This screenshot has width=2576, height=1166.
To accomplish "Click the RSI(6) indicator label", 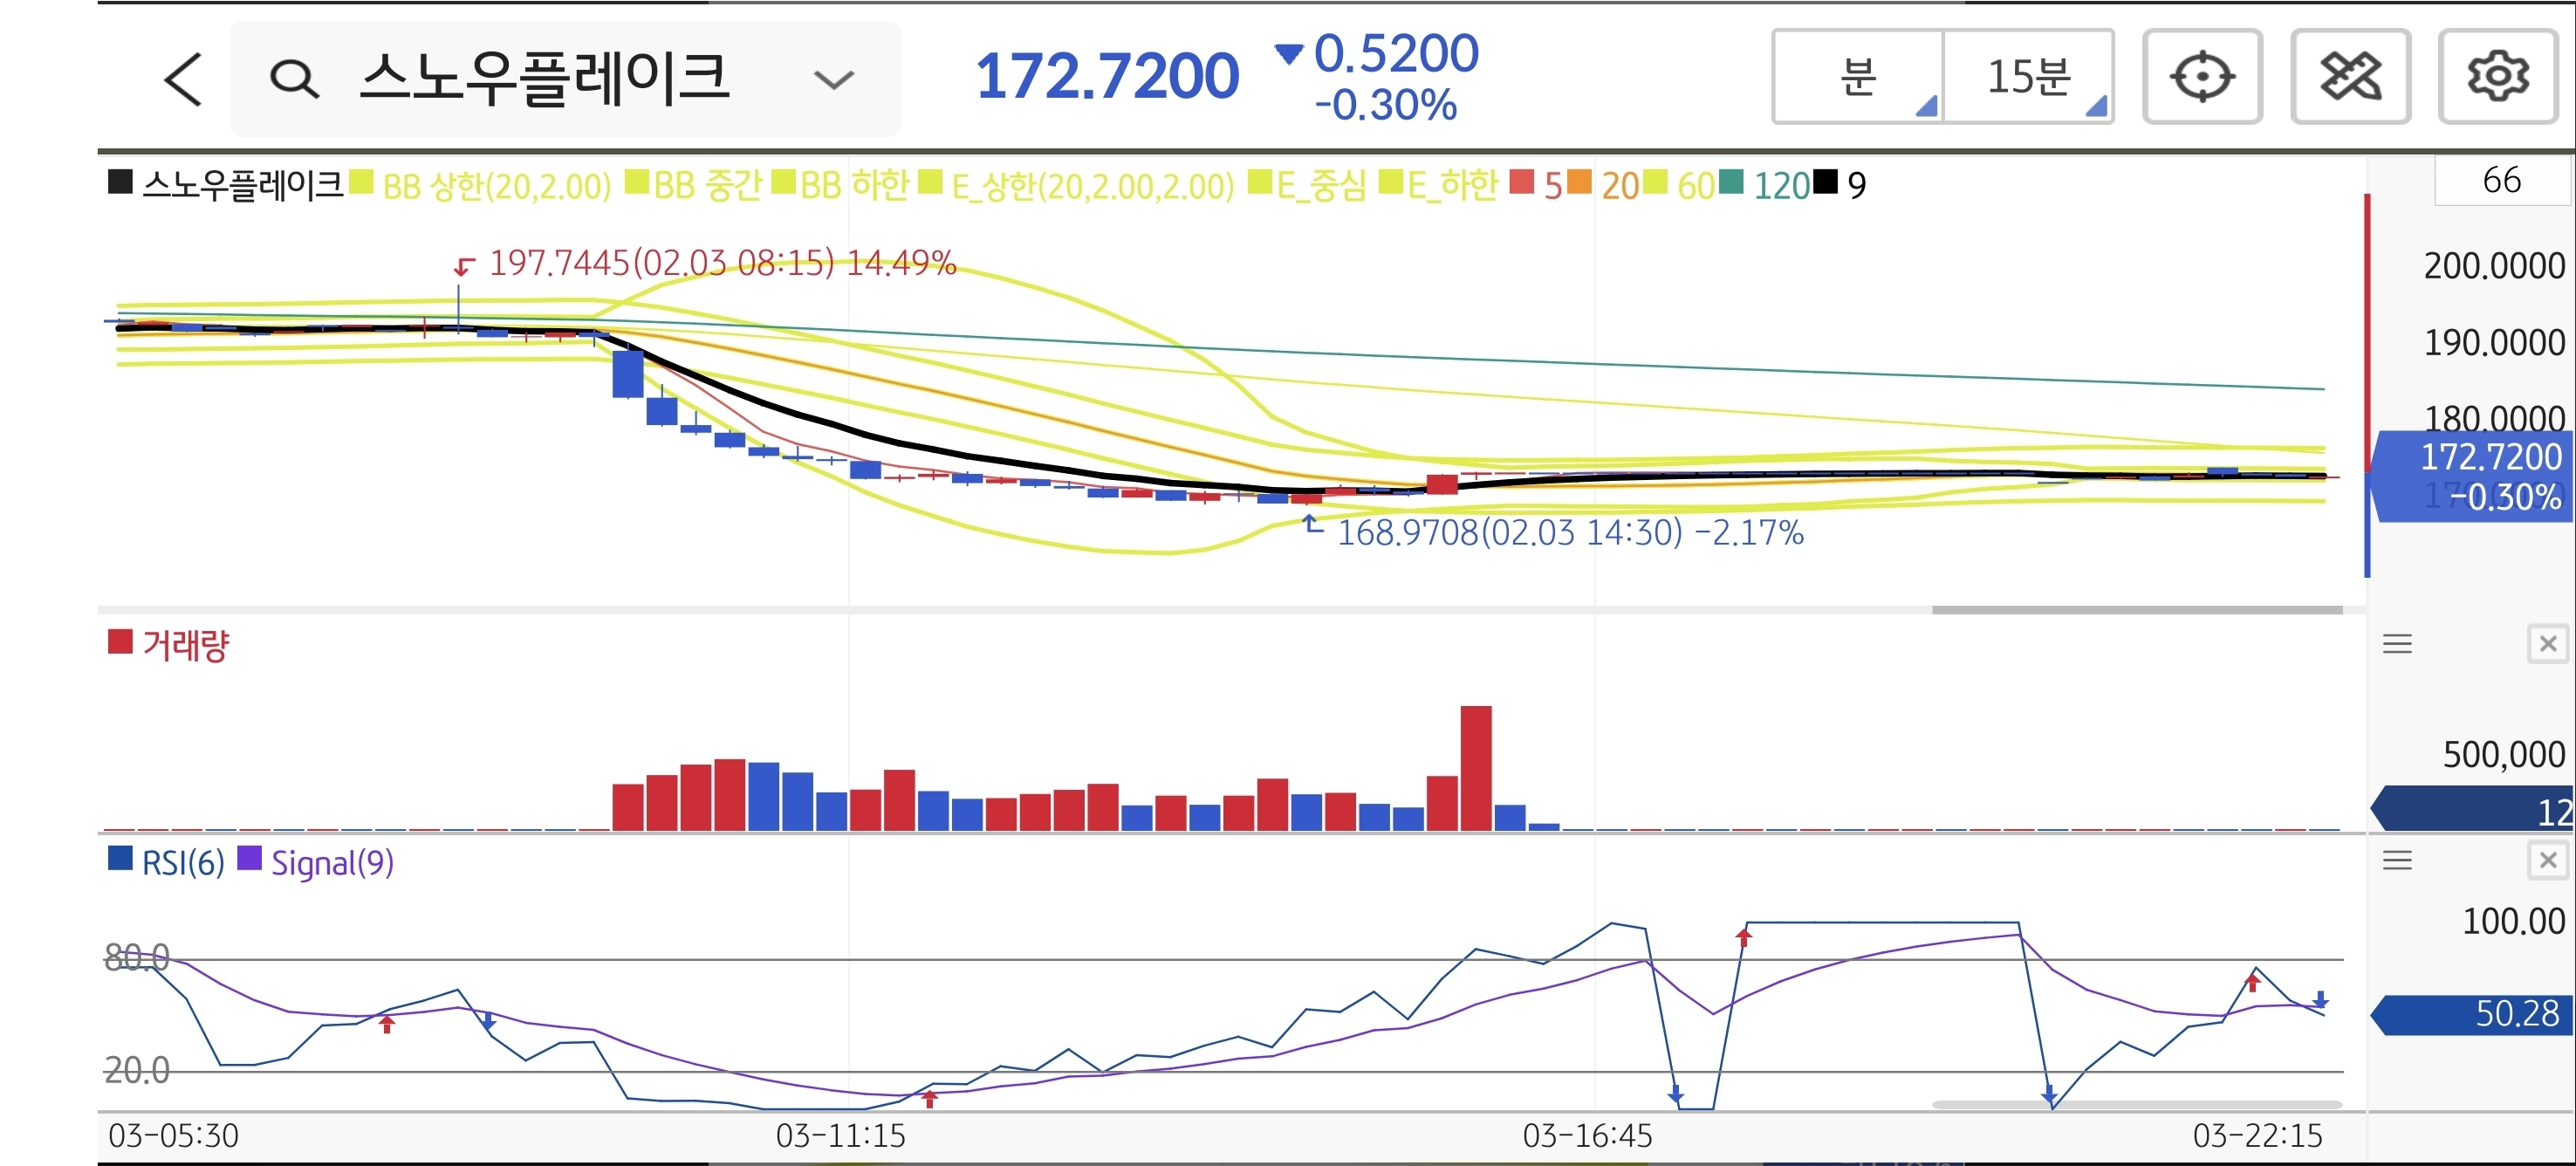I will (x=183, y=862).
